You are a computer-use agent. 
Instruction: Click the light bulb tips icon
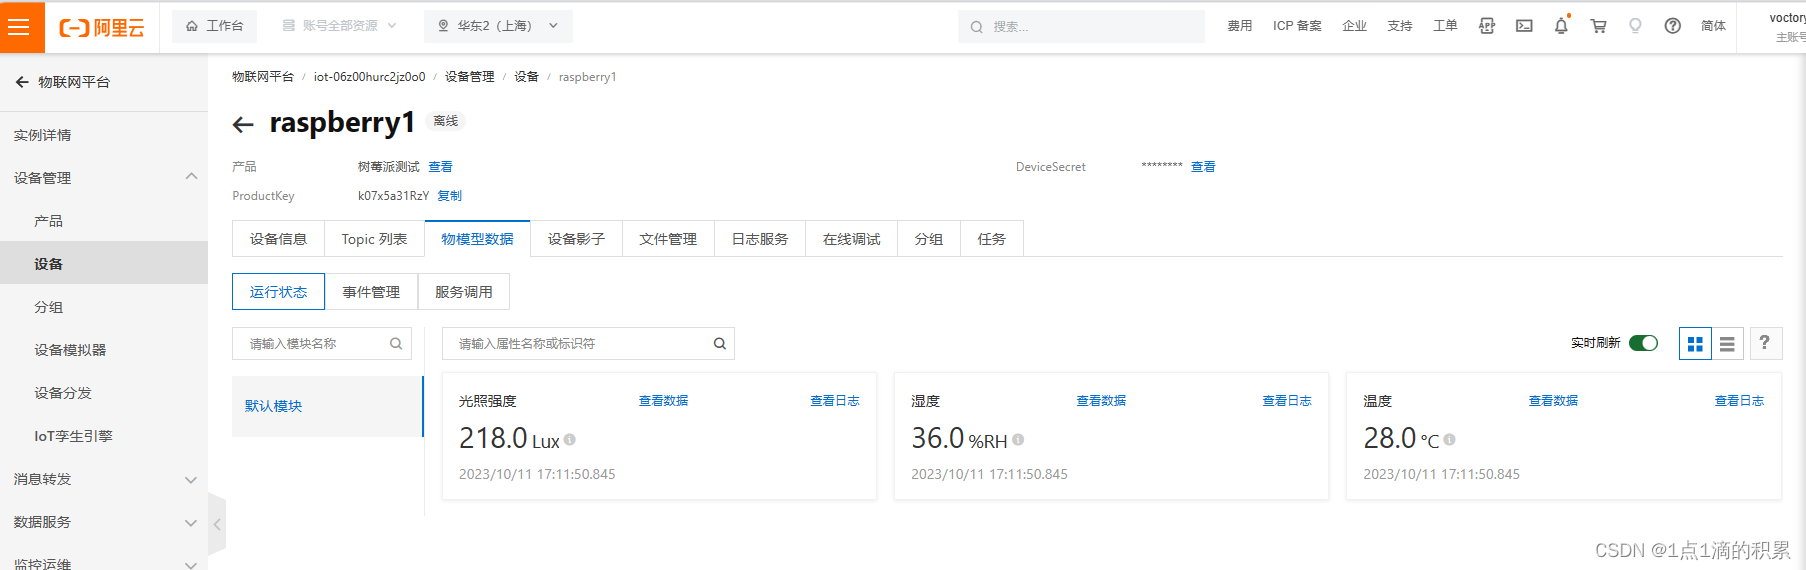[x=1635, y=26]
